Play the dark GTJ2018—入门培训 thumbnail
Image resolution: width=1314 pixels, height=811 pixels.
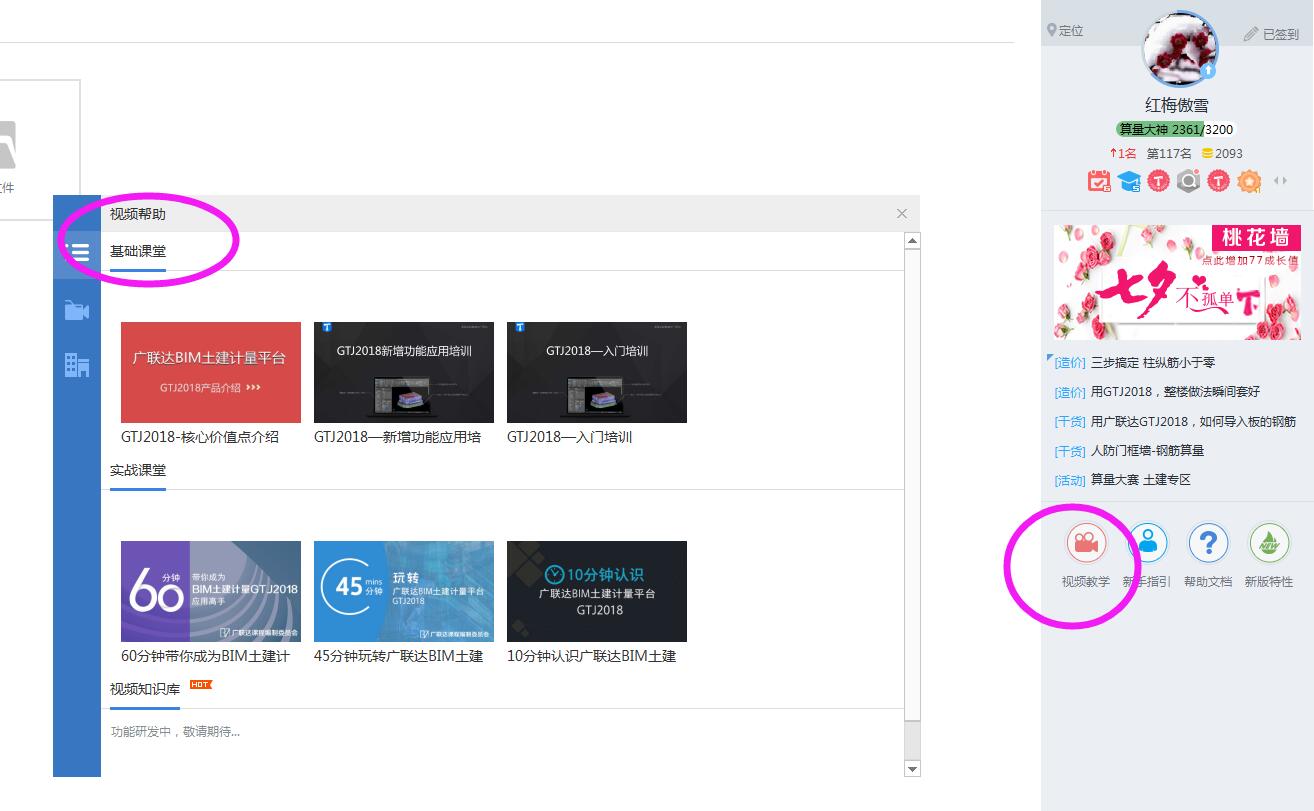(x=597, y=372)
